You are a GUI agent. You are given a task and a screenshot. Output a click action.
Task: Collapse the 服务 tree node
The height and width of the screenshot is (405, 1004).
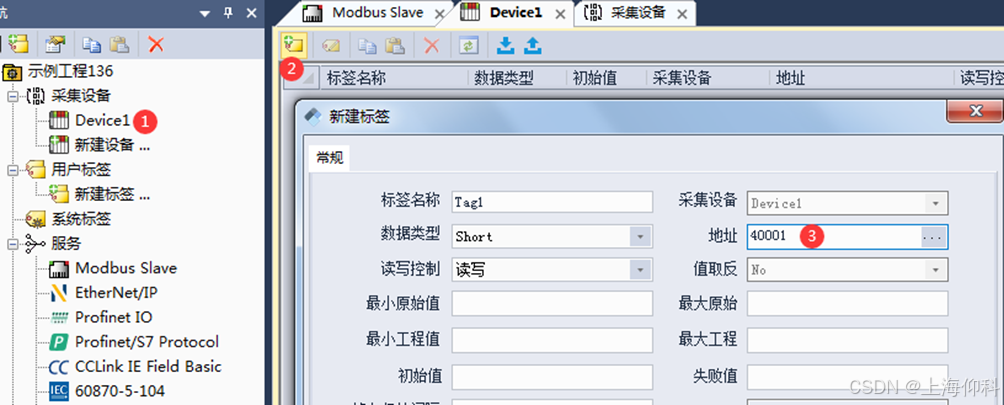[x=12, y=244]
